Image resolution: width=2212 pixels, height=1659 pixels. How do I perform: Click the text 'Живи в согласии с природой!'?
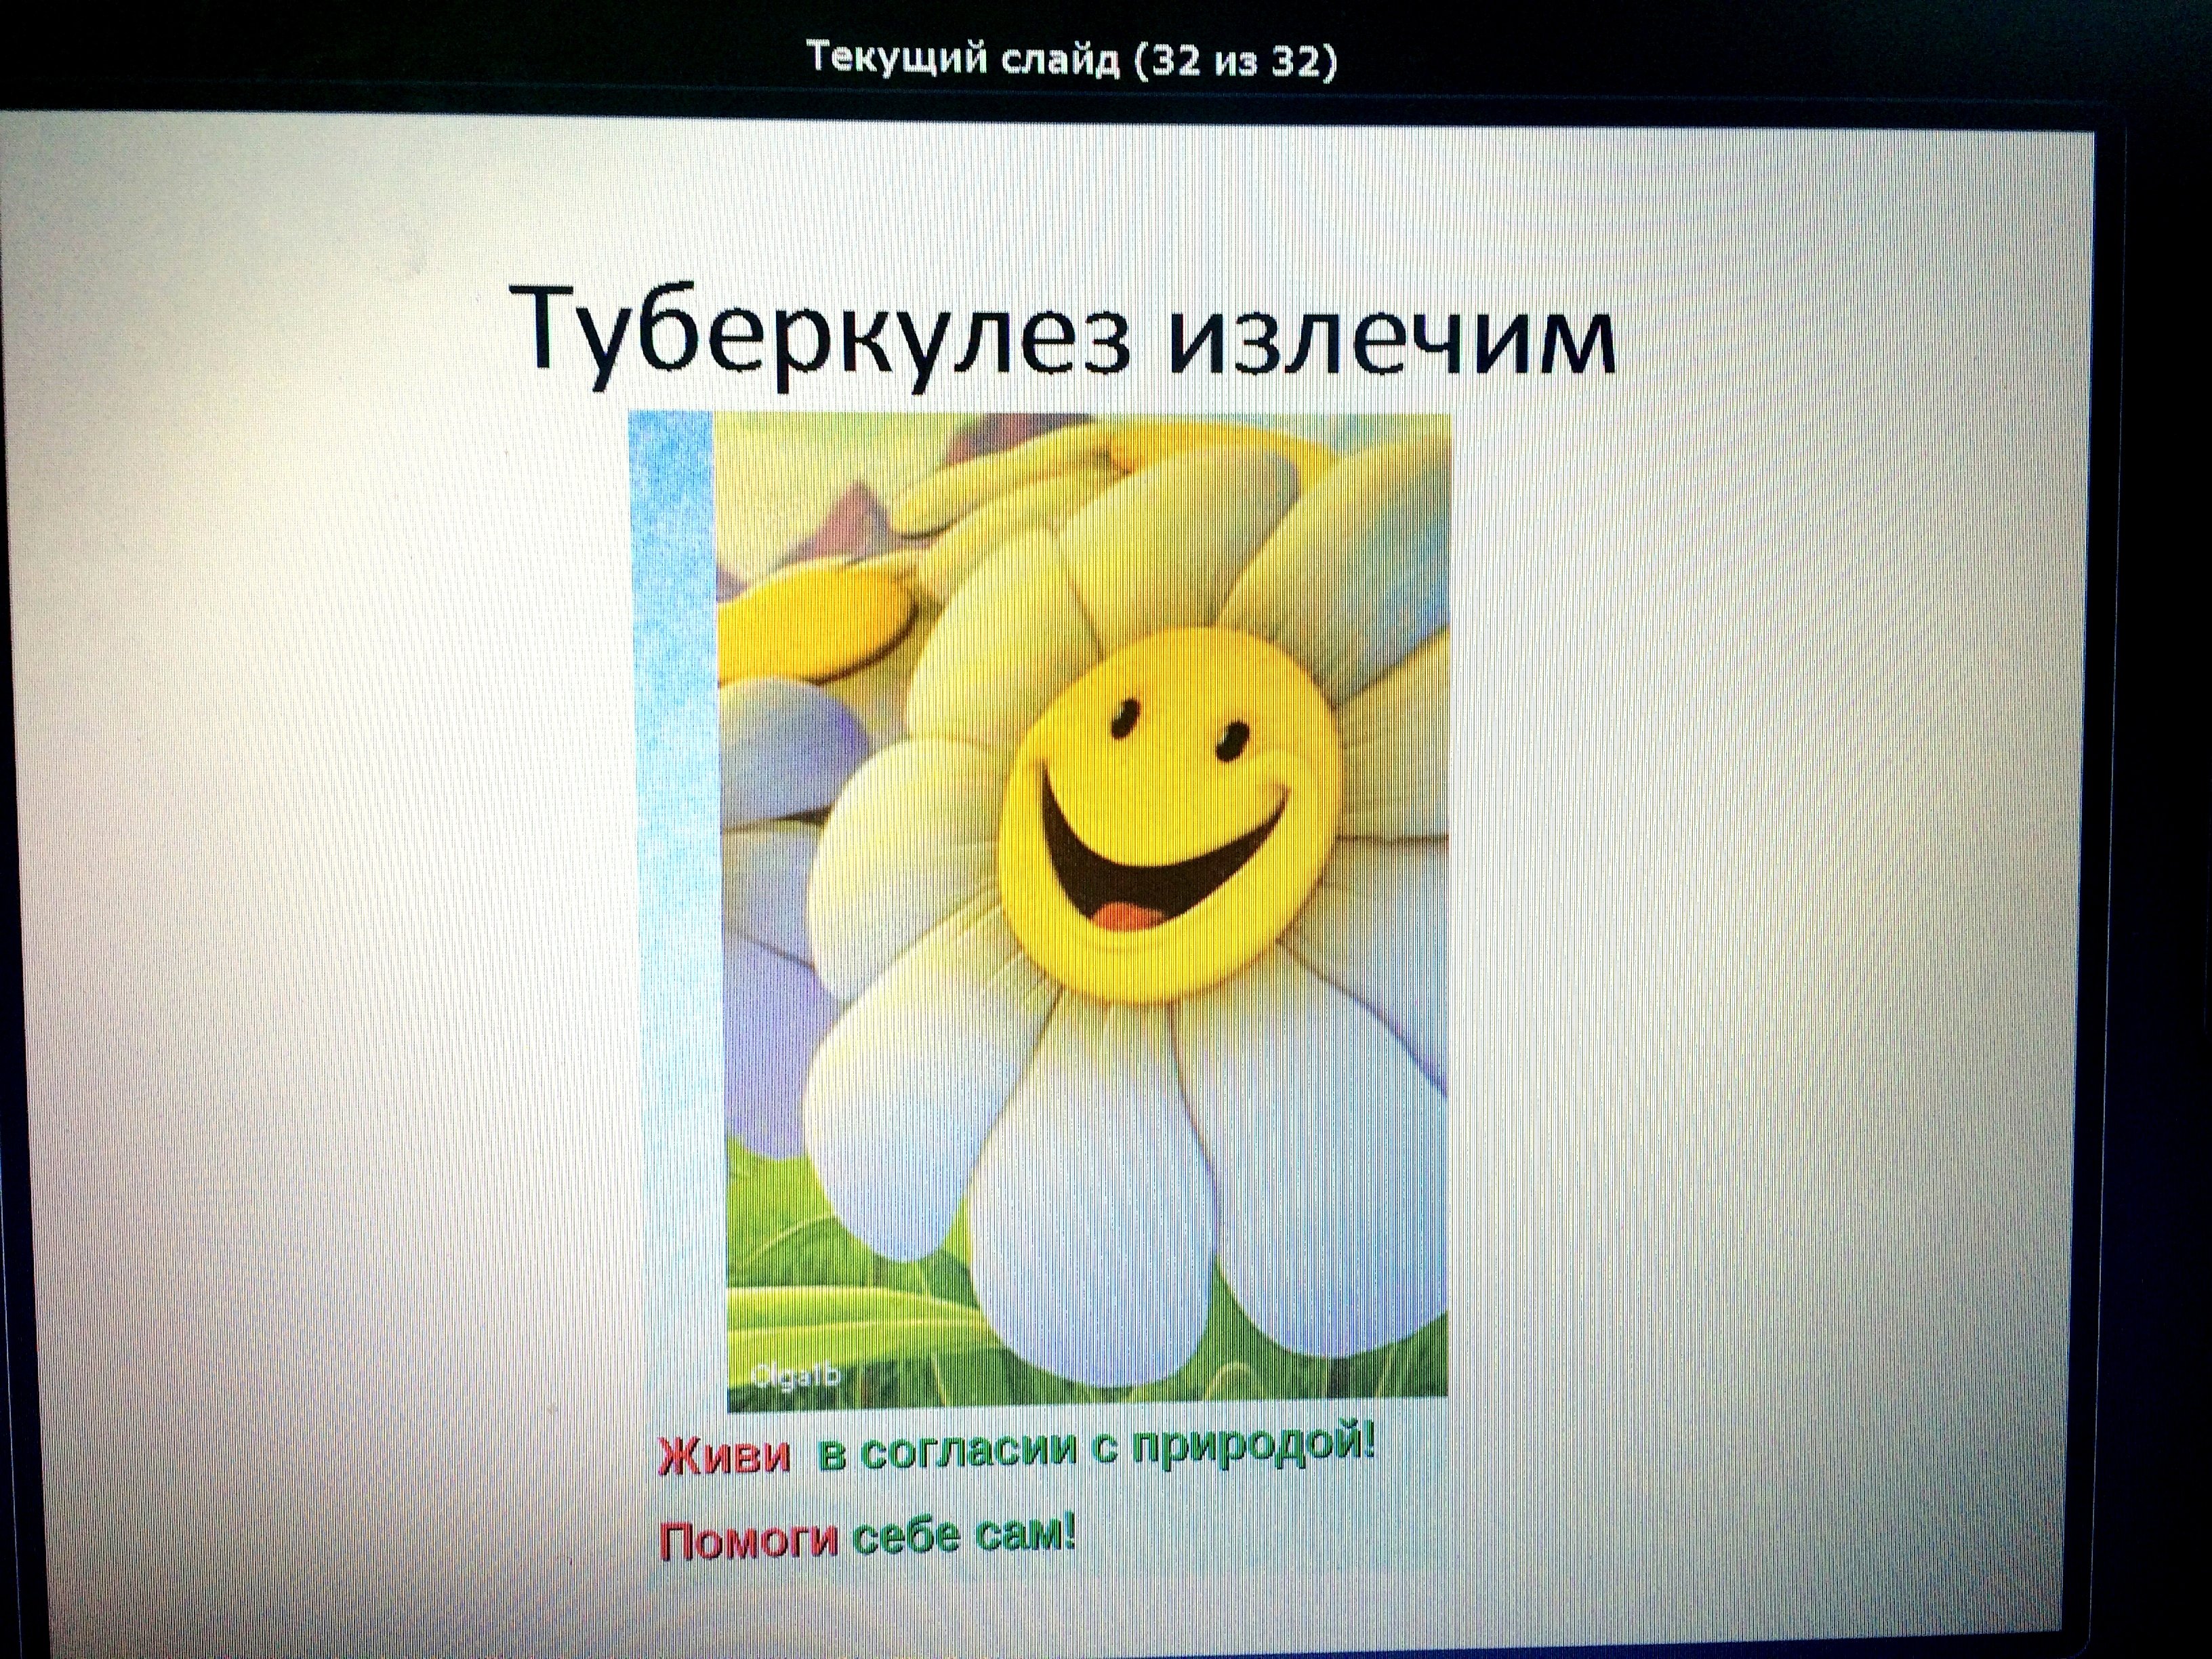1016,1449
